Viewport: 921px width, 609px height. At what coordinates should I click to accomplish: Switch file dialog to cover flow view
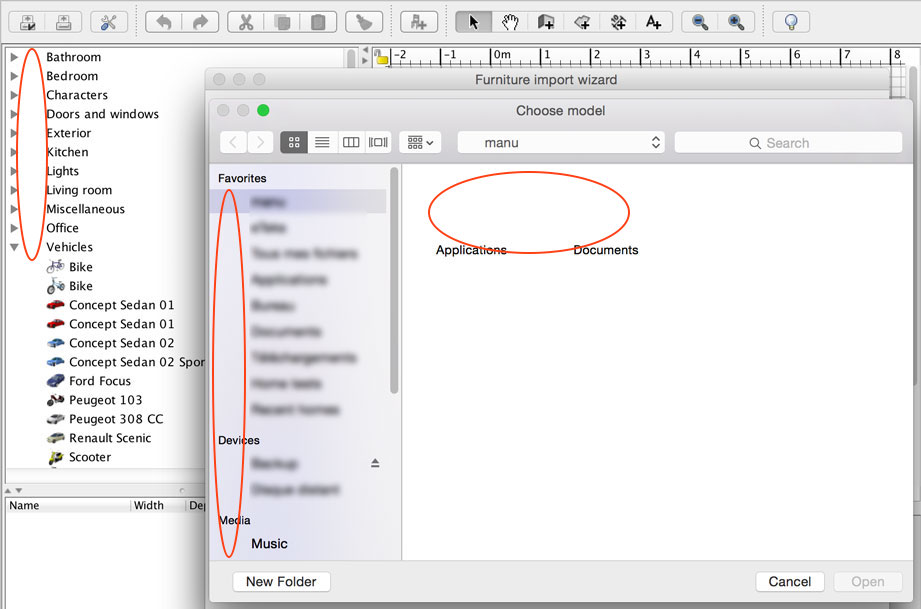pyautogui.click(x=378, y=142)
